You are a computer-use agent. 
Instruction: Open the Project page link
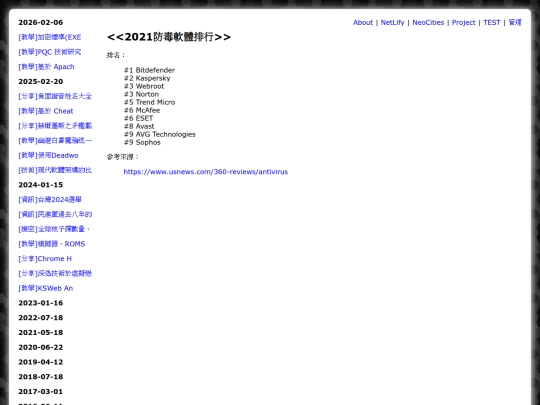coord(463,22)
